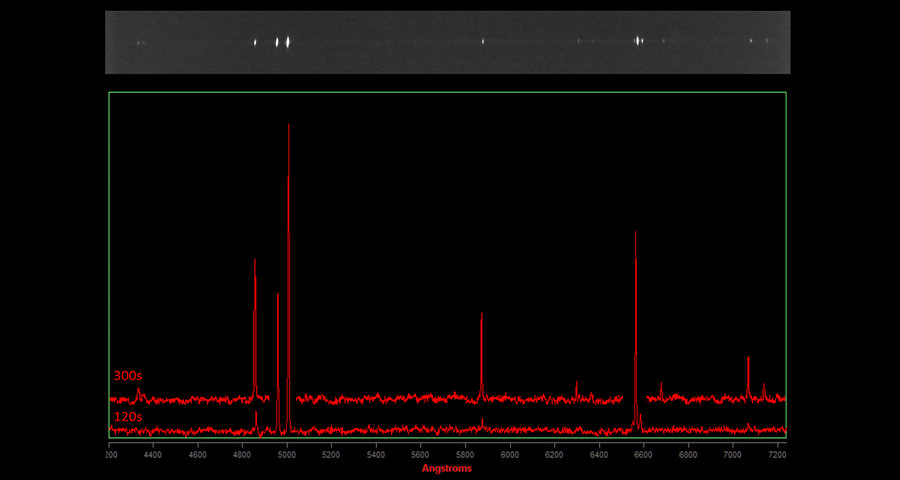Select the 5000 tick label on the axis
This screenshot has width=900, height=480.
(x=287, y=455)
